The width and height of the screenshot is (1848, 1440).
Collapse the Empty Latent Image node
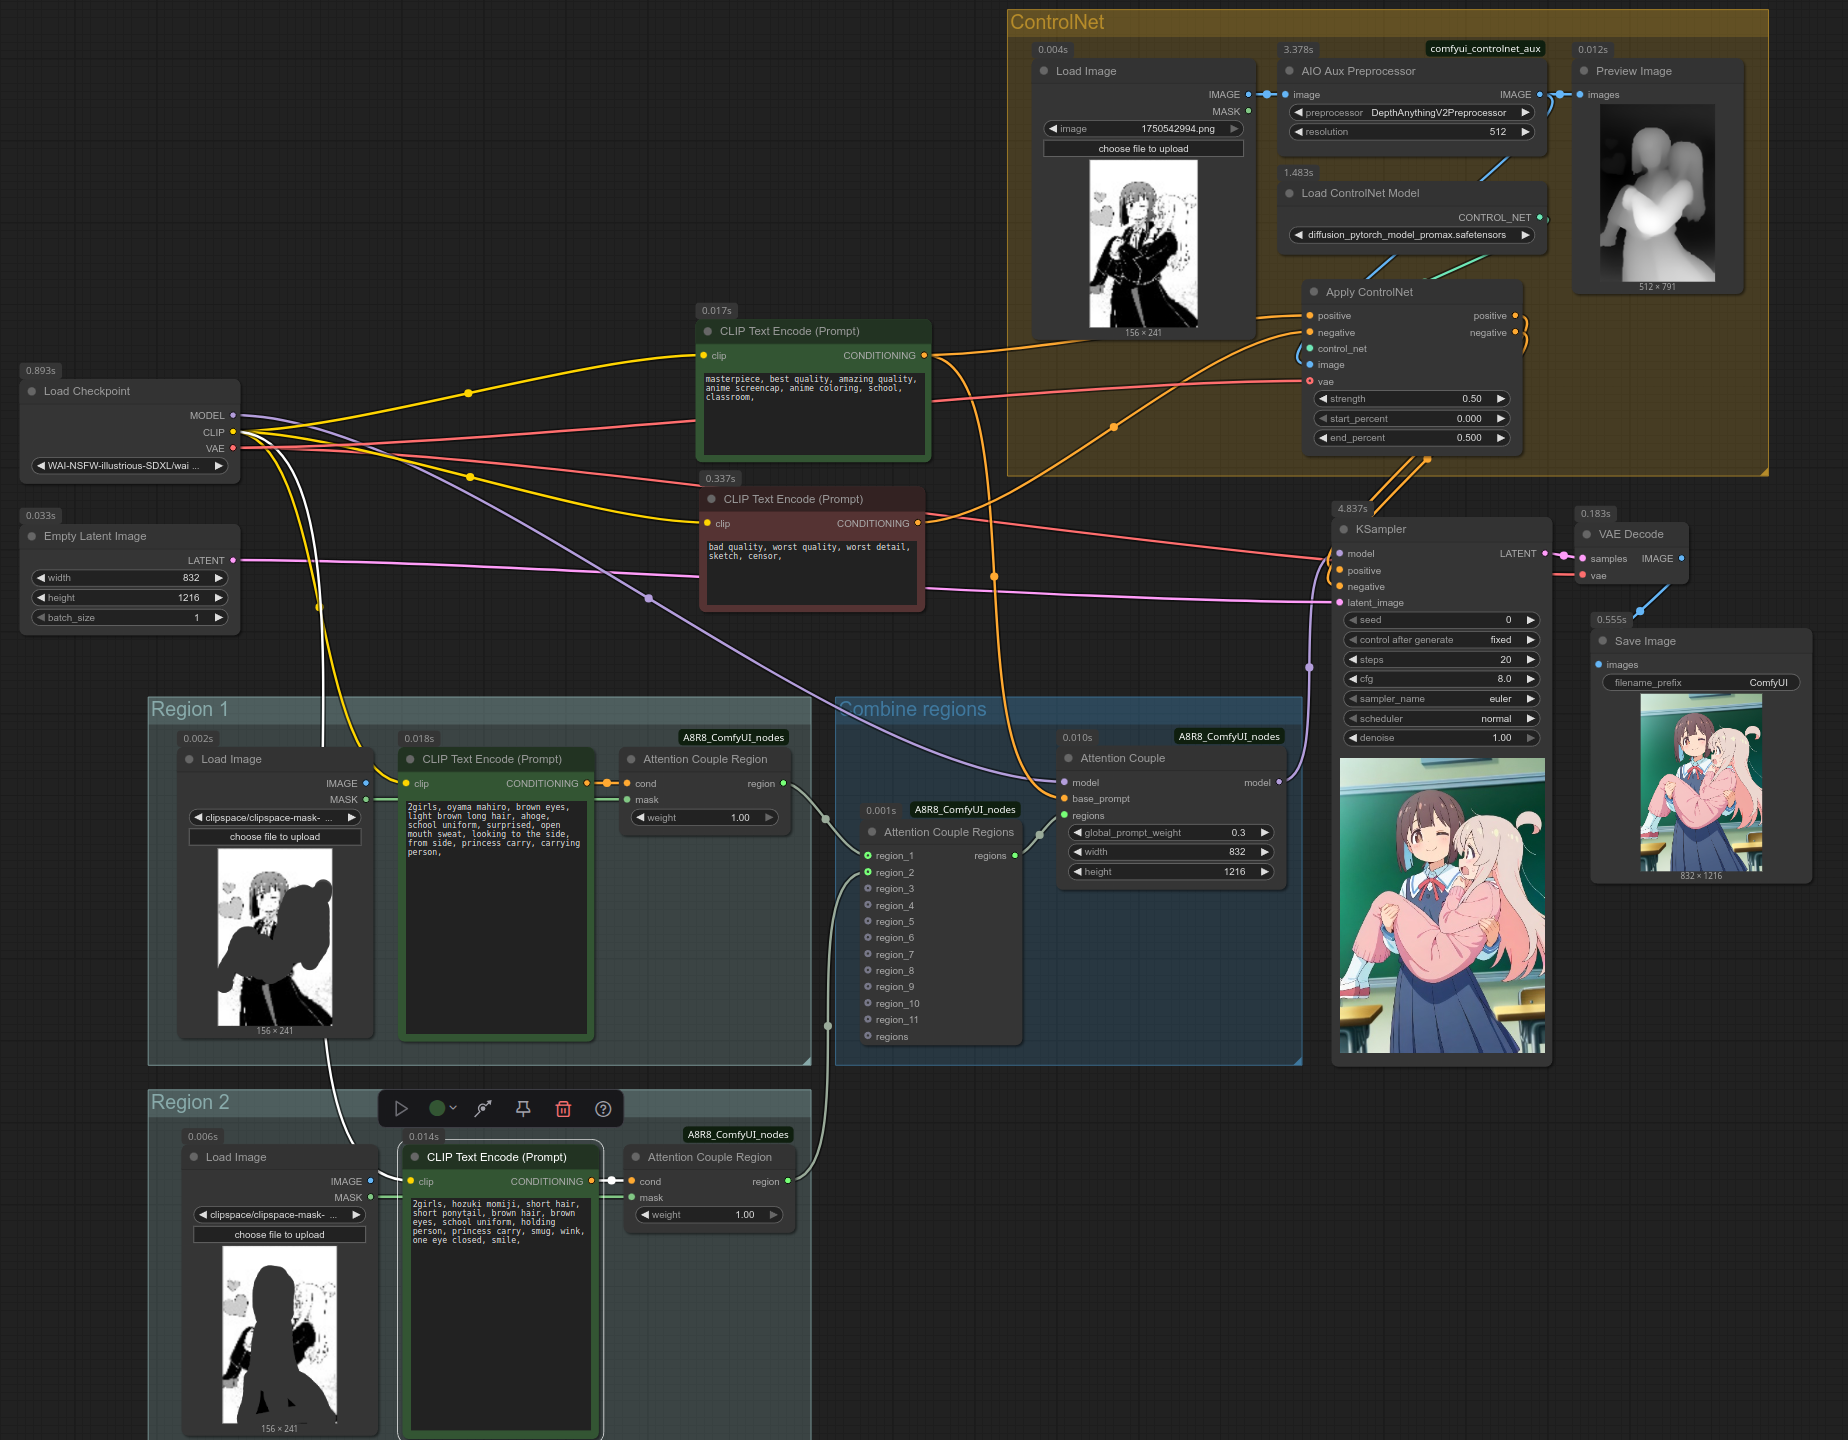[x=32, y=537]
